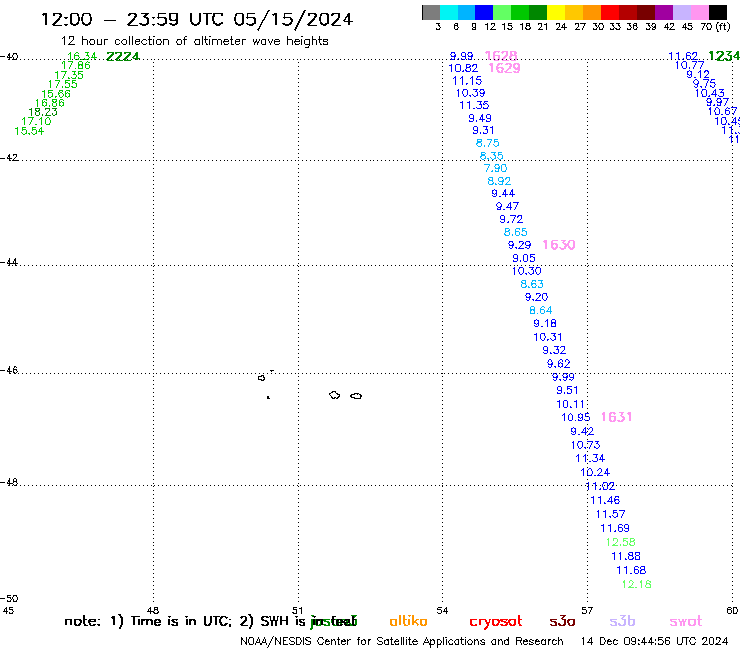Click the green track label '2224'

pyautogui.click(x=123, y=57)
